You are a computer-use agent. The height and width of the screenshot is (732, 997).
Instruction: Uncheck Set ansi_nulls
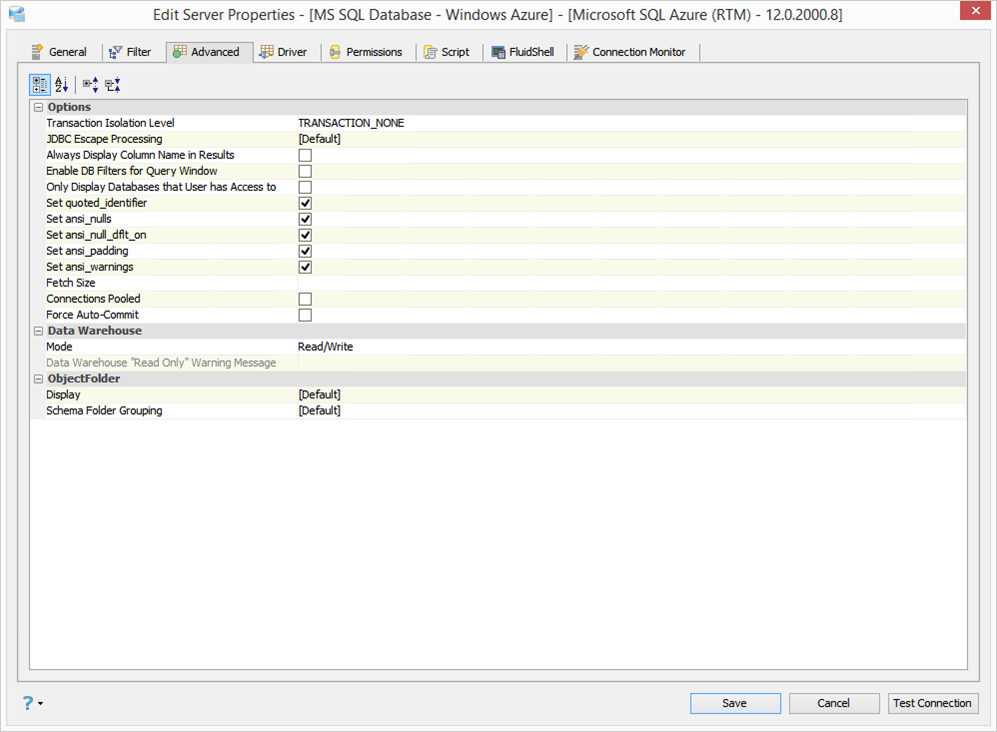coord(305,219)
